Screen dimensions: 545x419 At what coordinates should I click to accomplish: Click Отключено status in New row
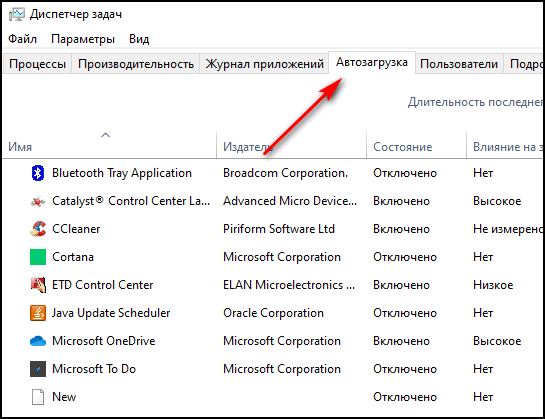[405, 397]
